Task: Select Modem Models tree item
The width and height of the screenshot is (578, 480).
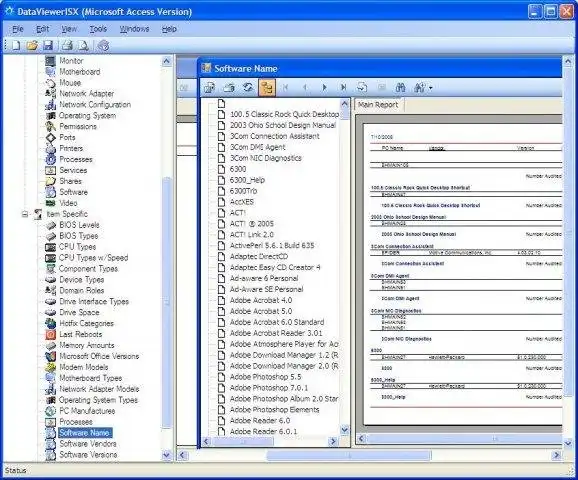Action: [x=84, y=367]
